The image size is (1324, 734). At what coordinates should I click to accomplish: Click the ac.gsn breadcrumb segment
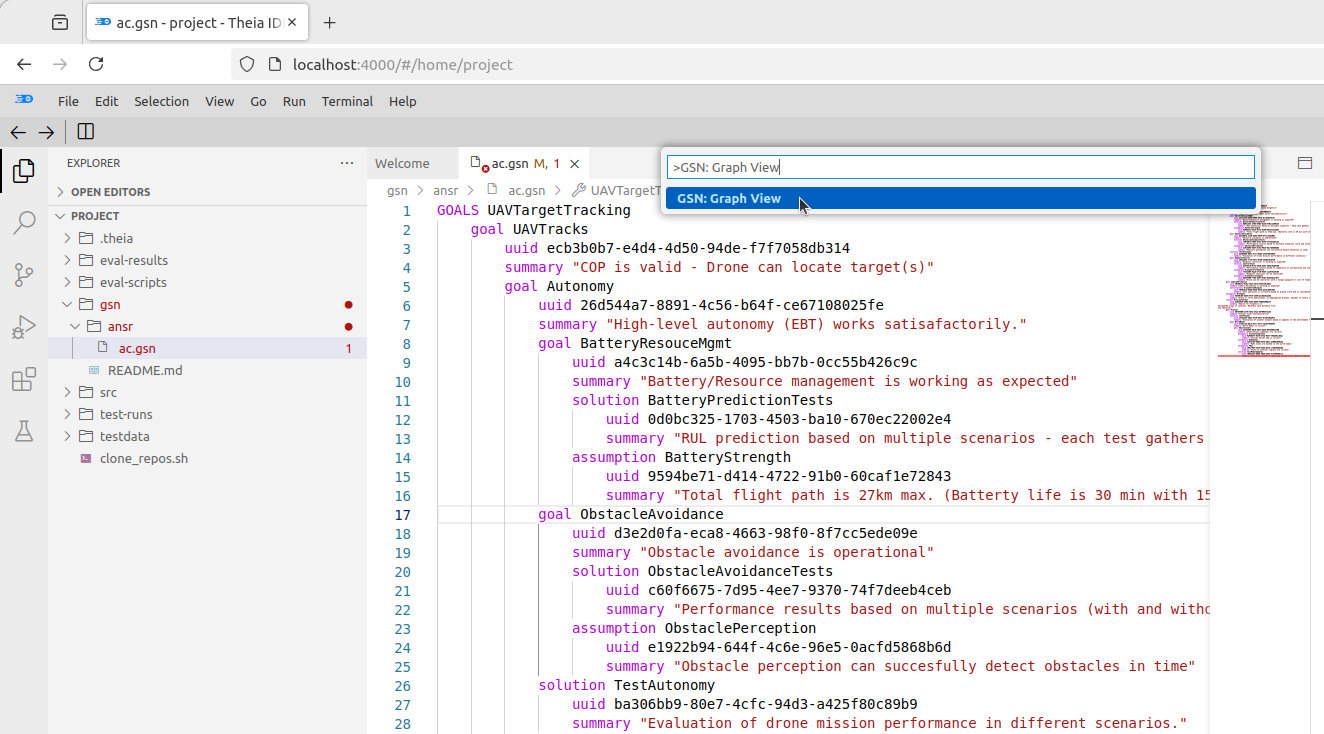pos(526,190)
